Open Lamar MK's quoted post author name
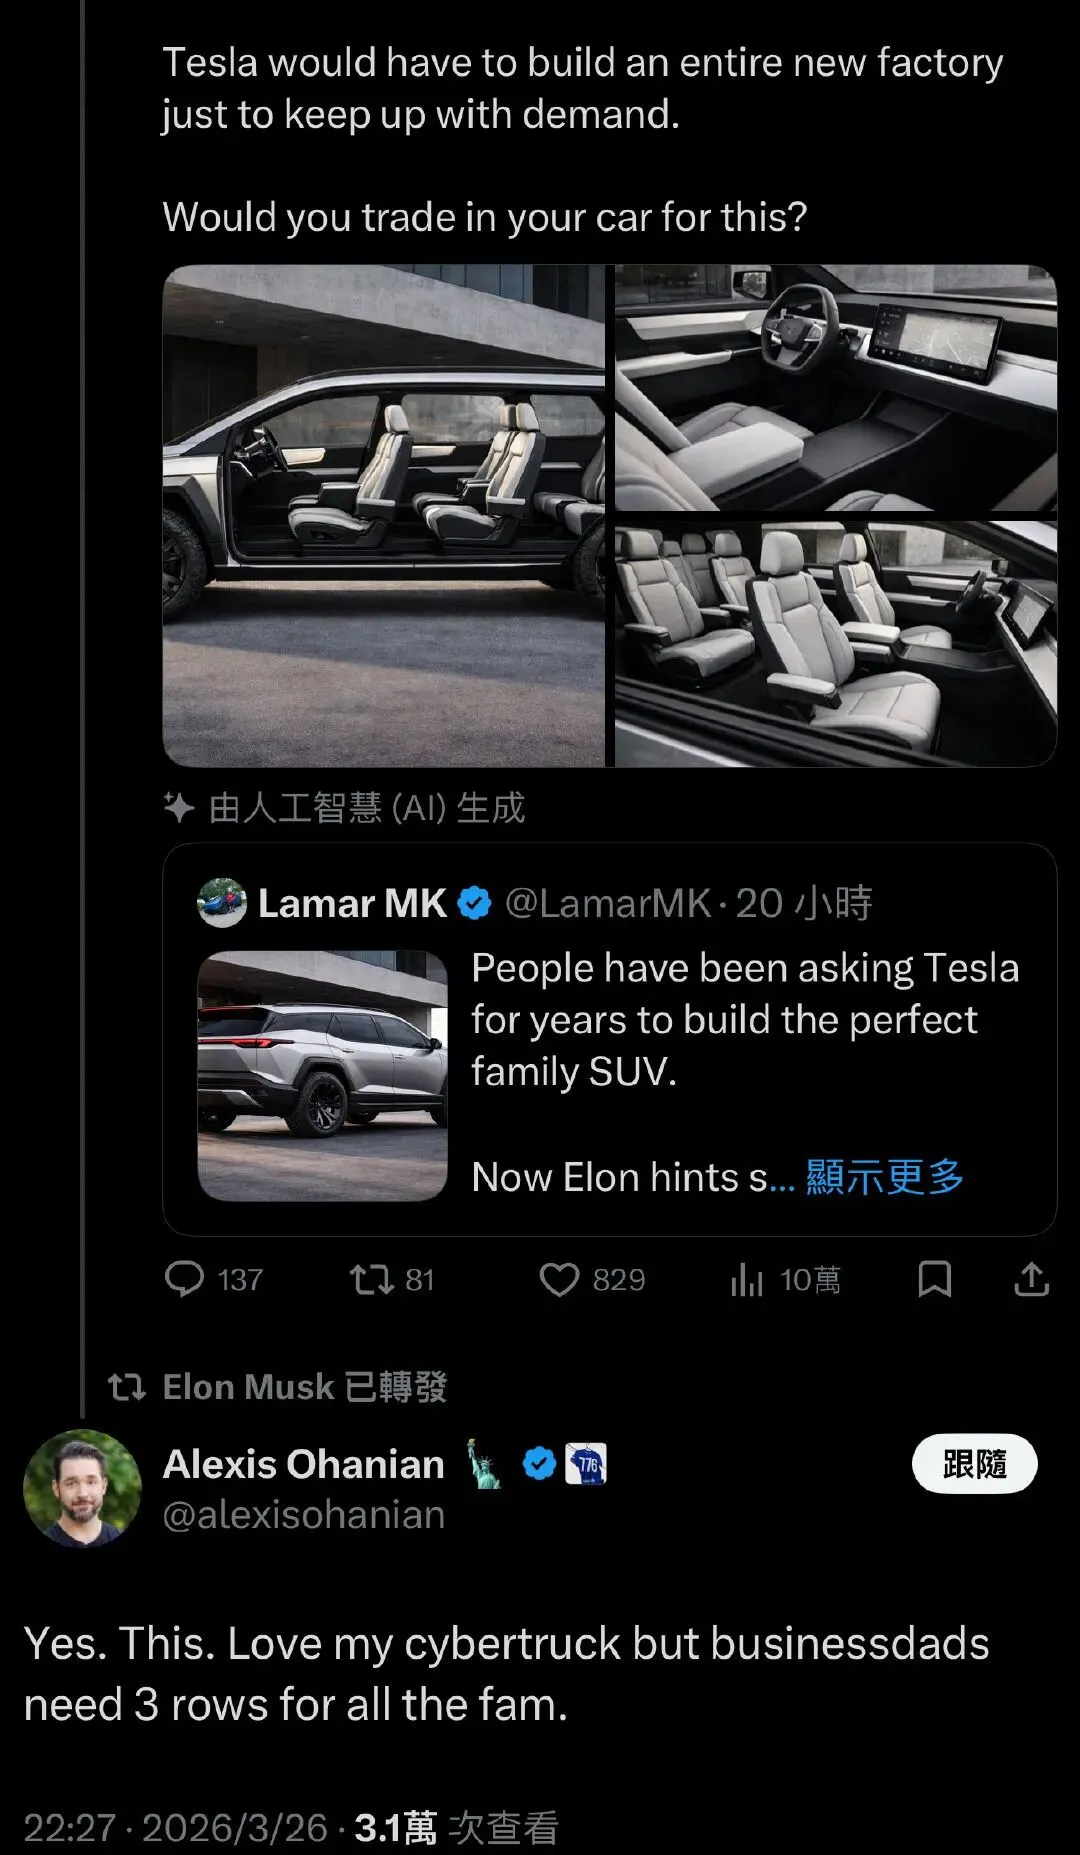The image size is (1080, 1855). tap(352, 903)
